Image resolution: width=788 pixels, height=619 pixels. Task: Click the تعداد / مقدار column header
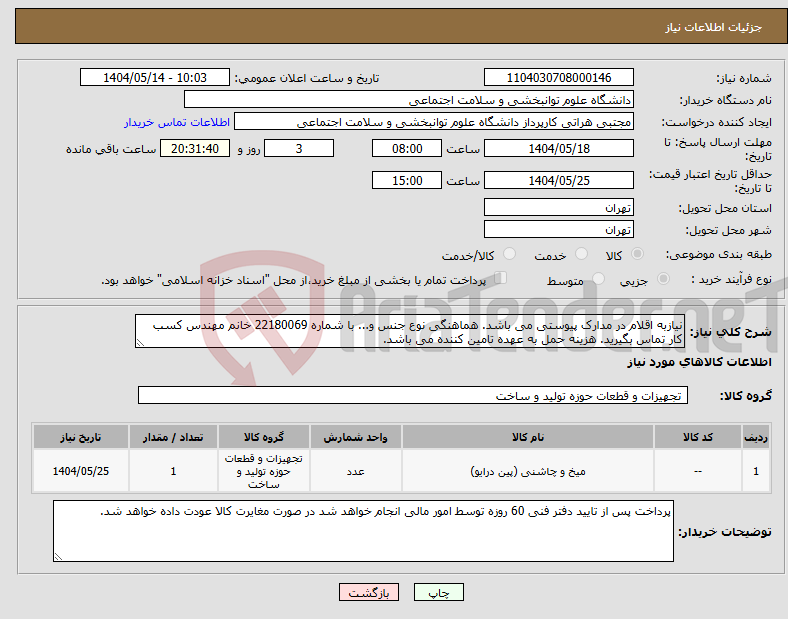pos(173,437)
